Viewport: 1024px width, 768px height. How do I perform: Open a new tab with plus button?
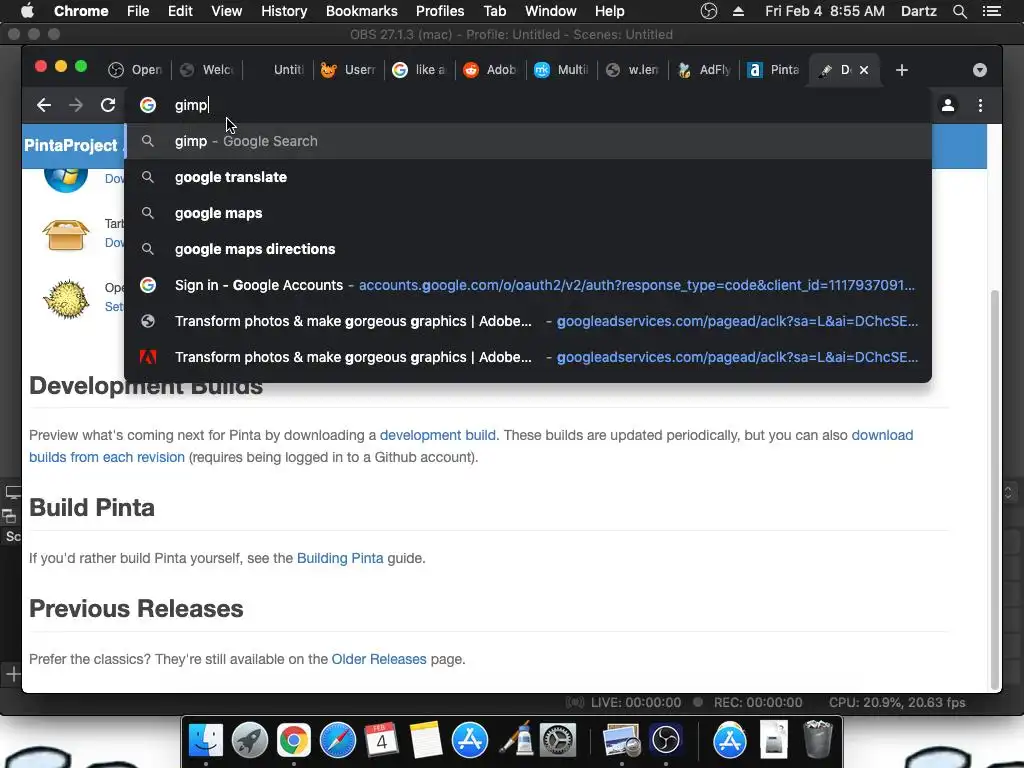pos(902,70)
